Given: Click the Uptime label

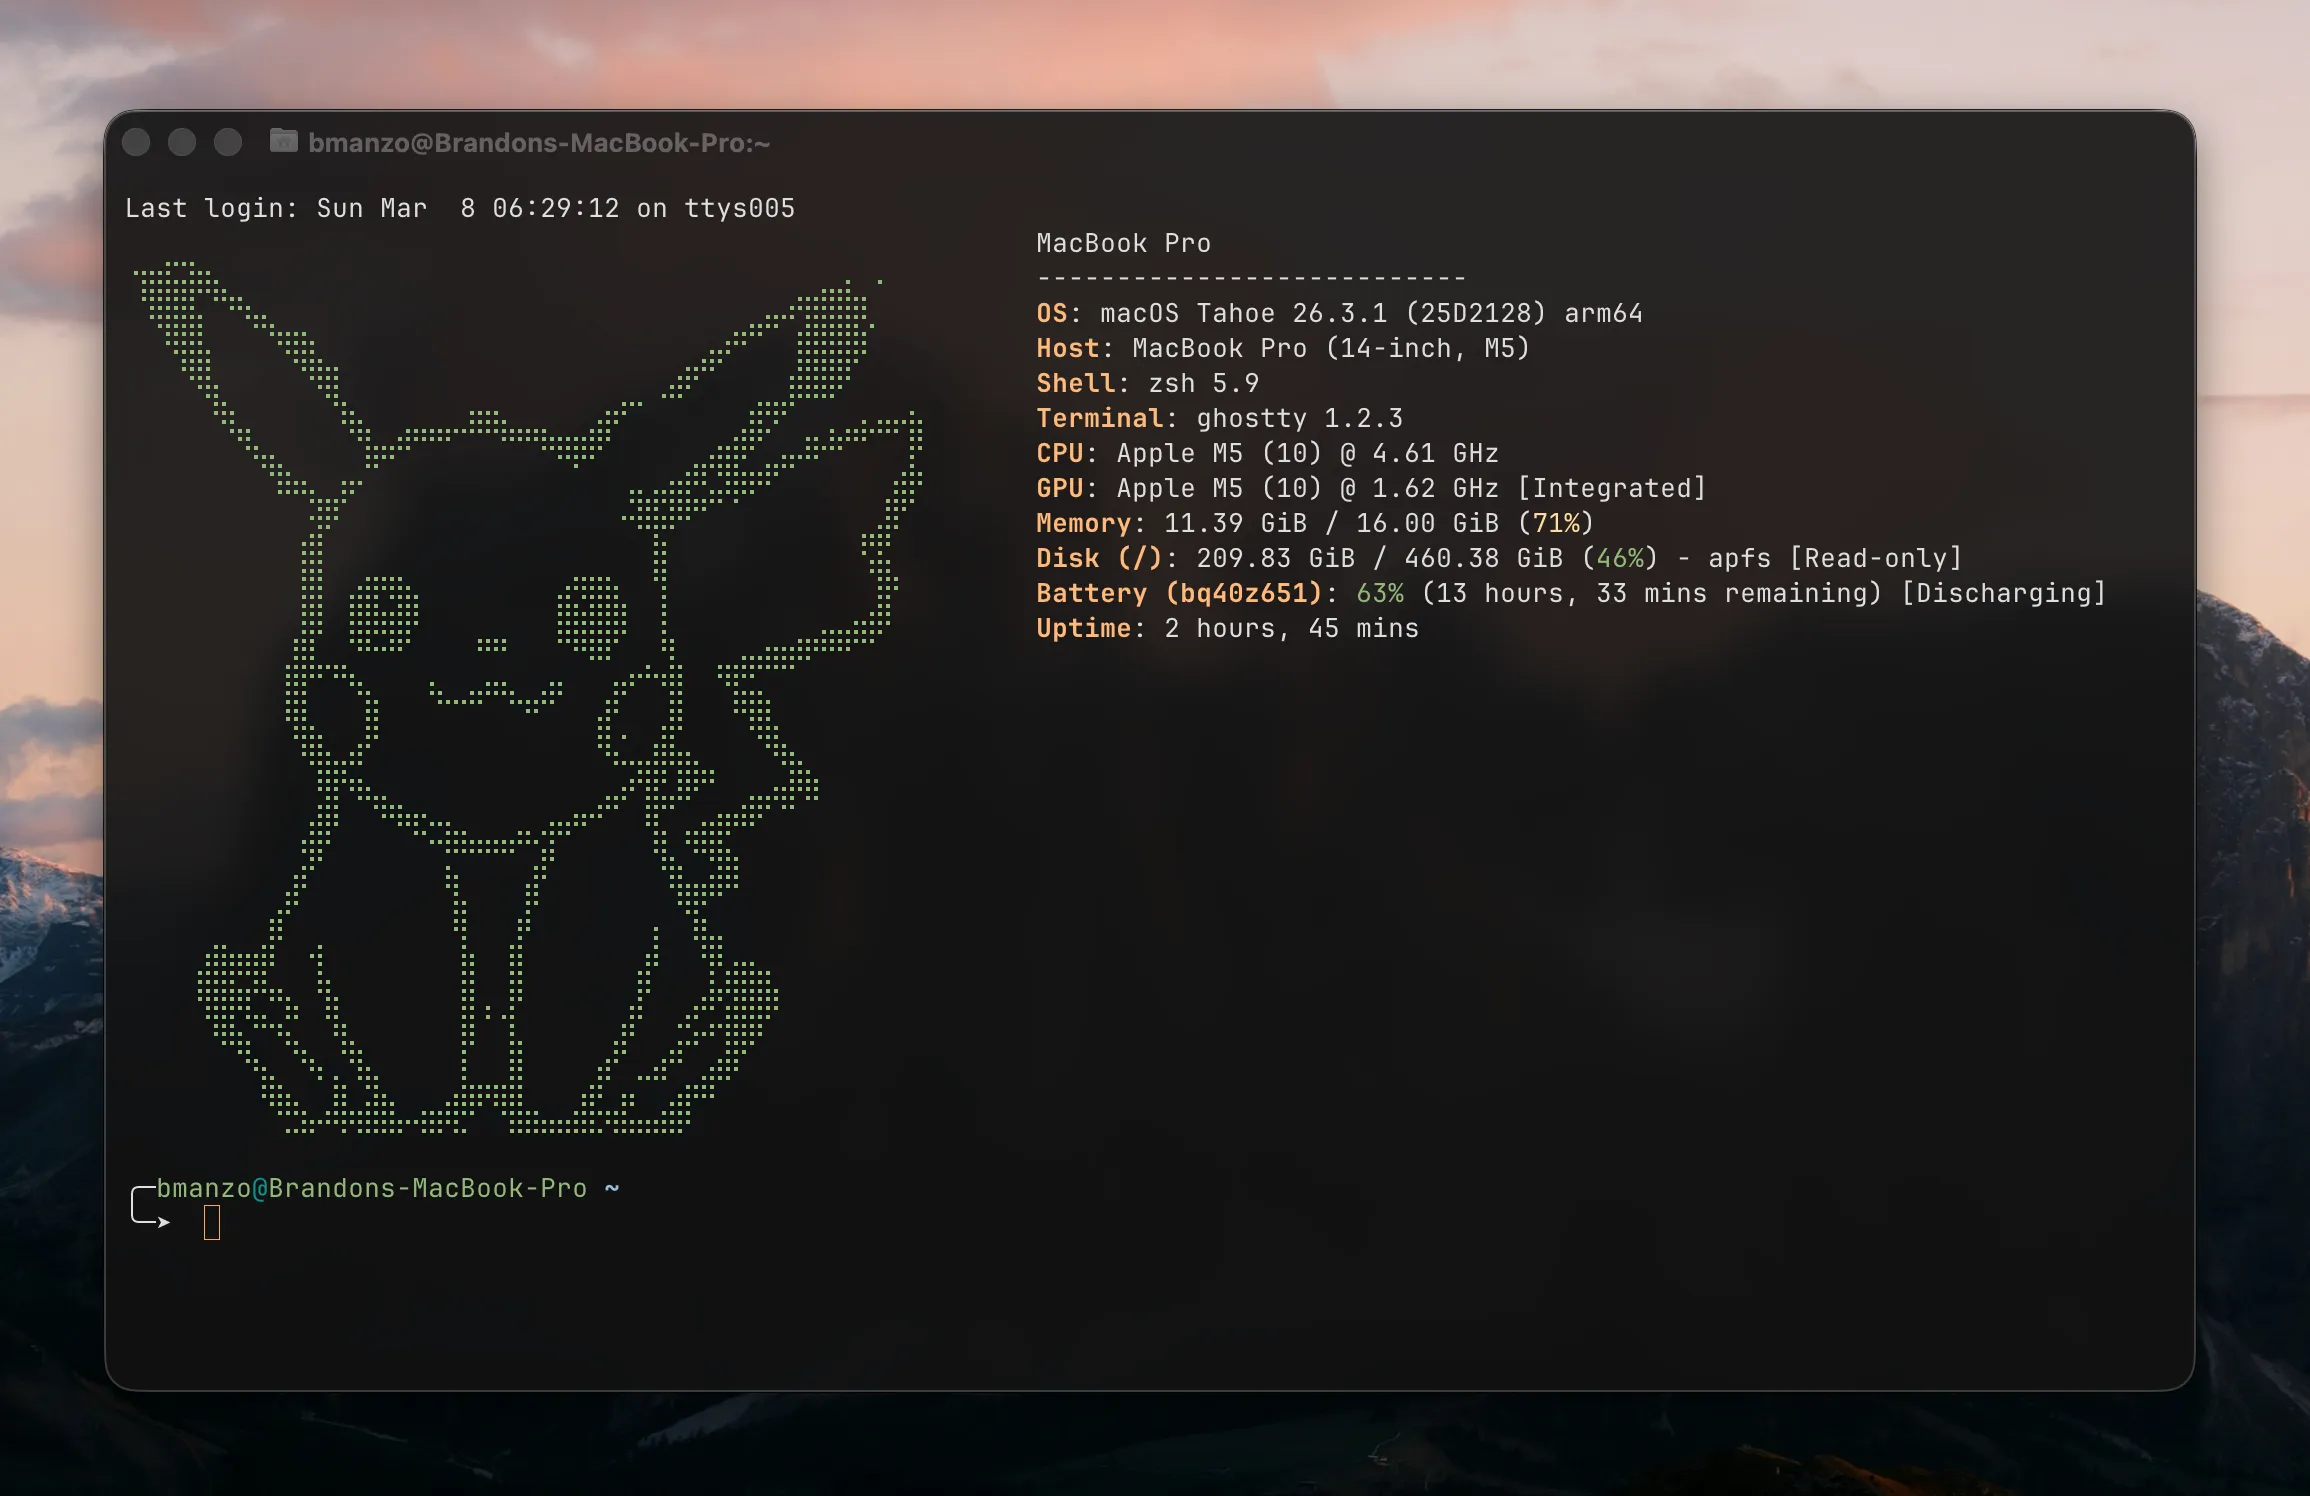Looking at the screenshot, I should point(1084,628).
